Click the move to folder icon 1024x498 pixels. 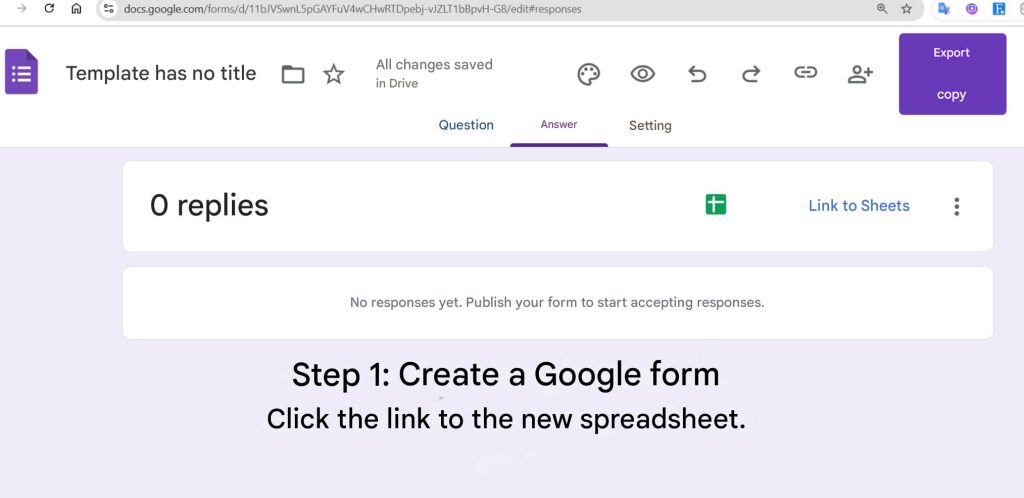click(x=293, y=74)
